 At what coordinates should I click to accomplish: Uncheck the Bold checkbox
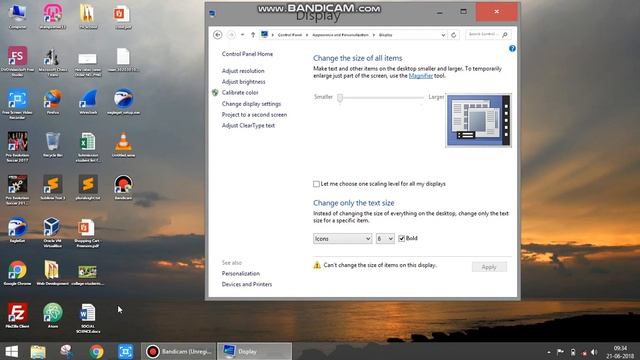click(402, 238)
